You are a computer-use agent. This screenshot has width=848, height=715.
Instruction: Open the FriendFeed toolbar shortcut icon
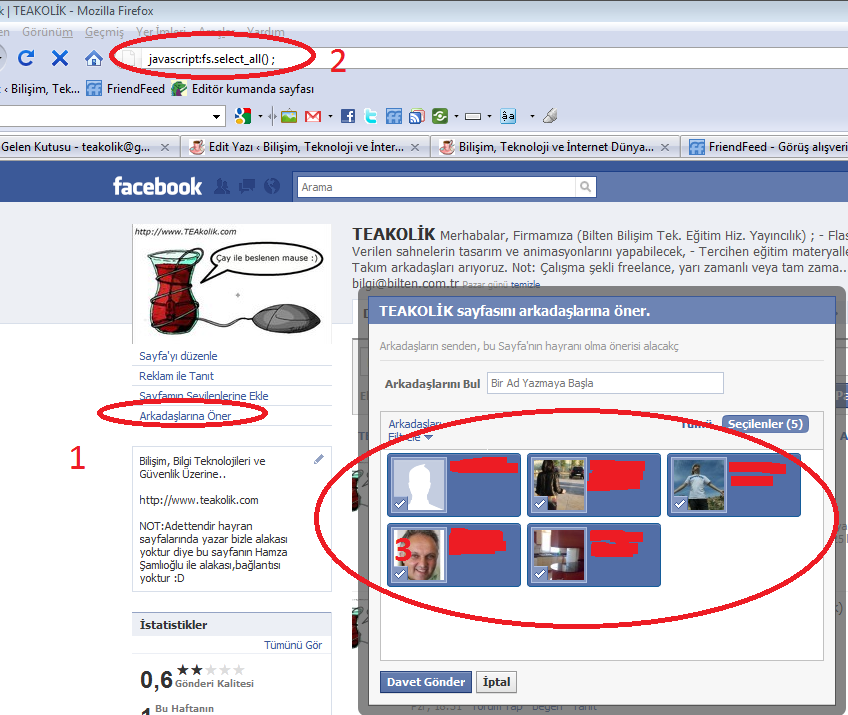394,116
